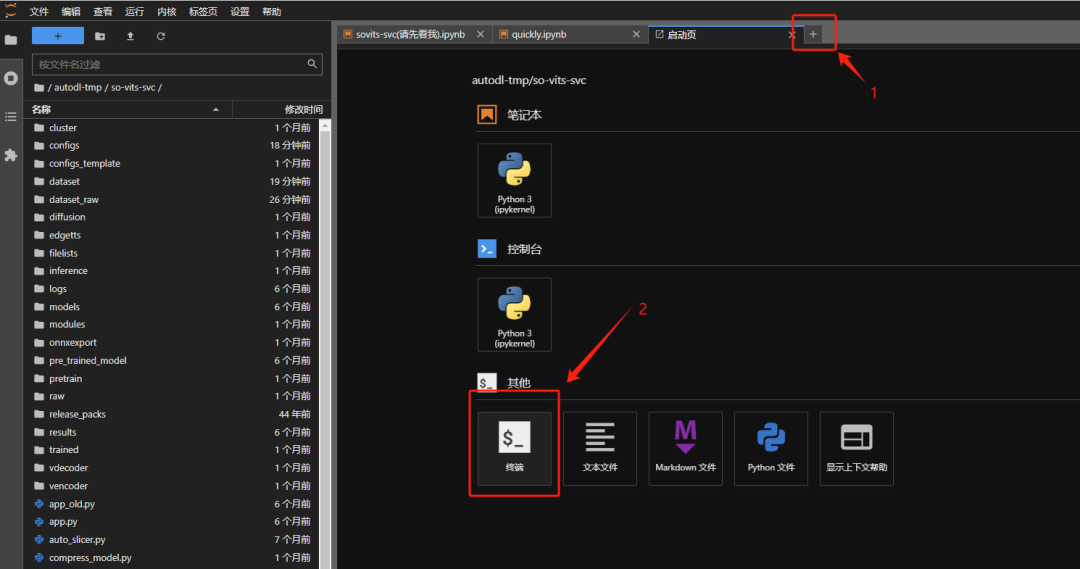This screenshot has height=569, width=1080.
Task: Select the inference folder
Action: tap(172, 271)
